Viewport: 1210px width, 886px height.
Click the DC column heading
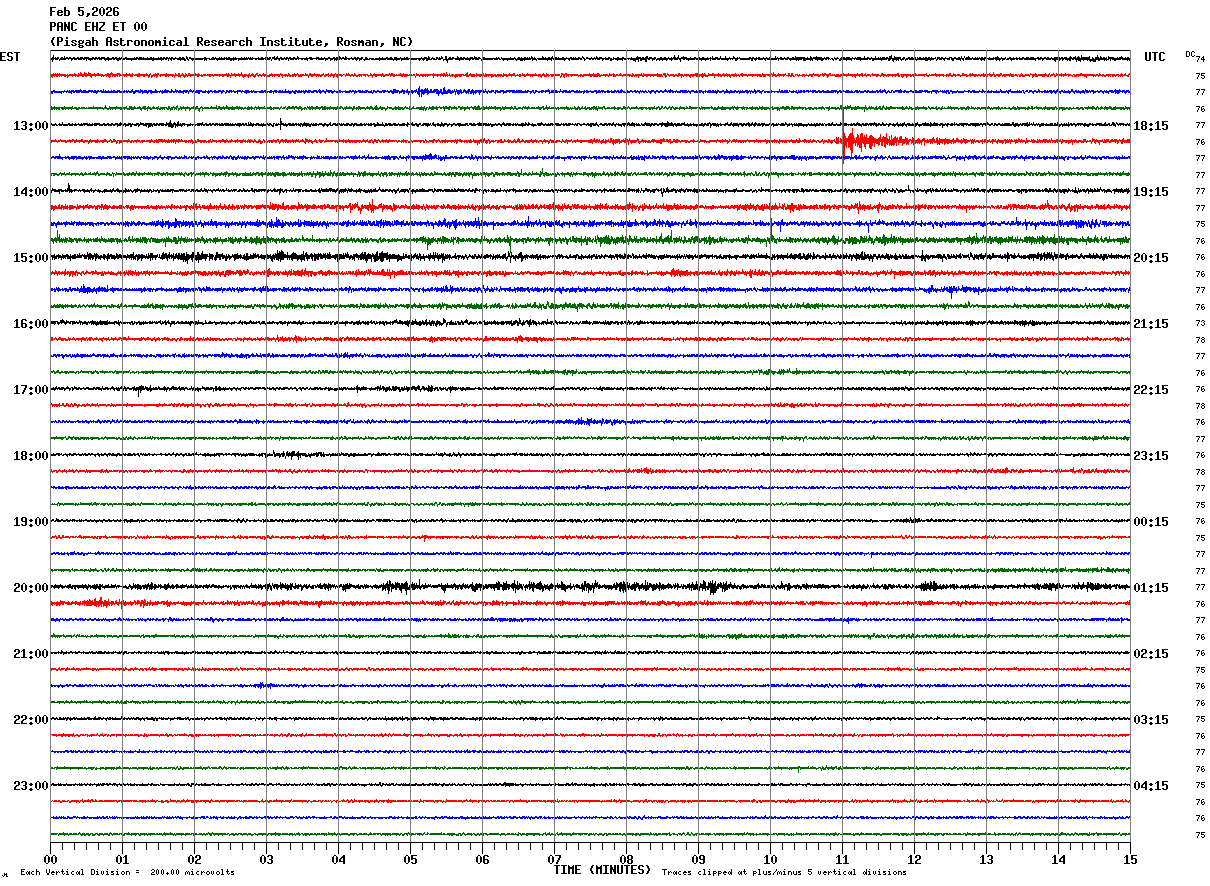coord(1190,54)
